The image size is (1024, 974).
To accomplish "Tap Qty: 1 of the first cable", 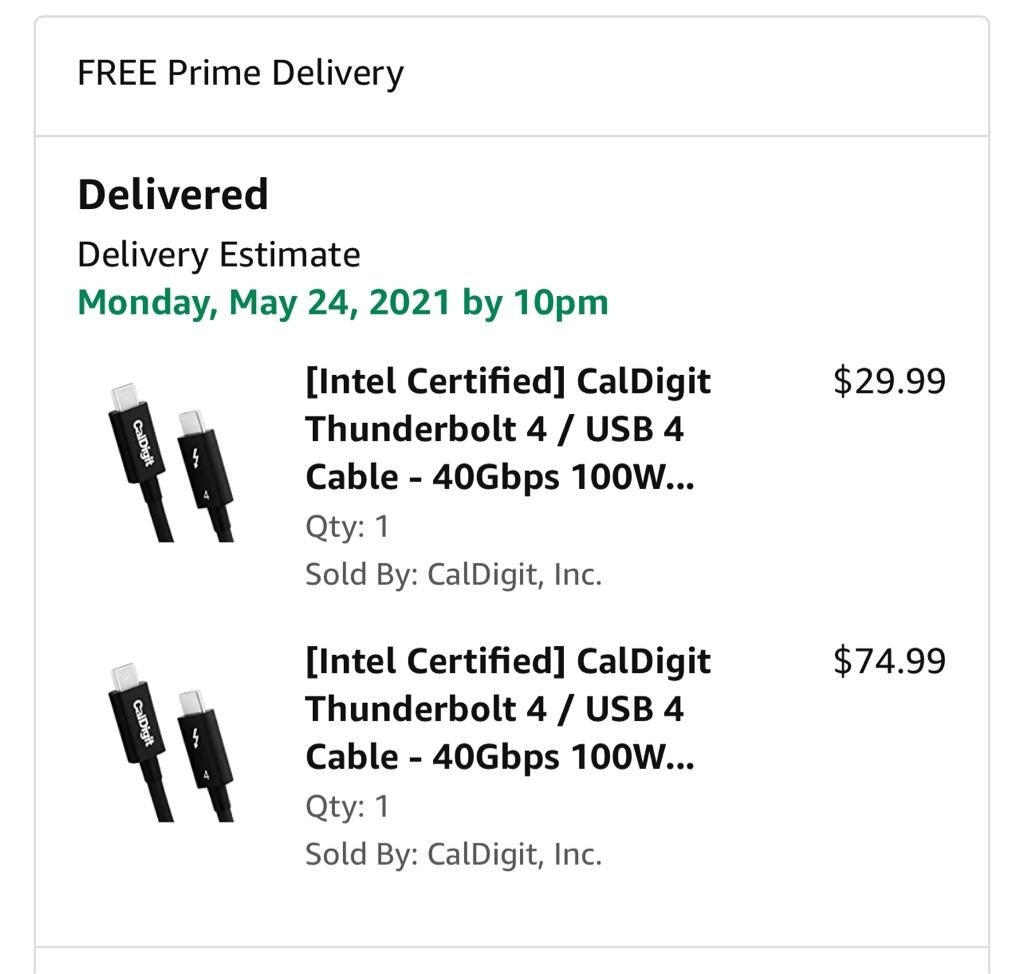I will tap(346, 527).
